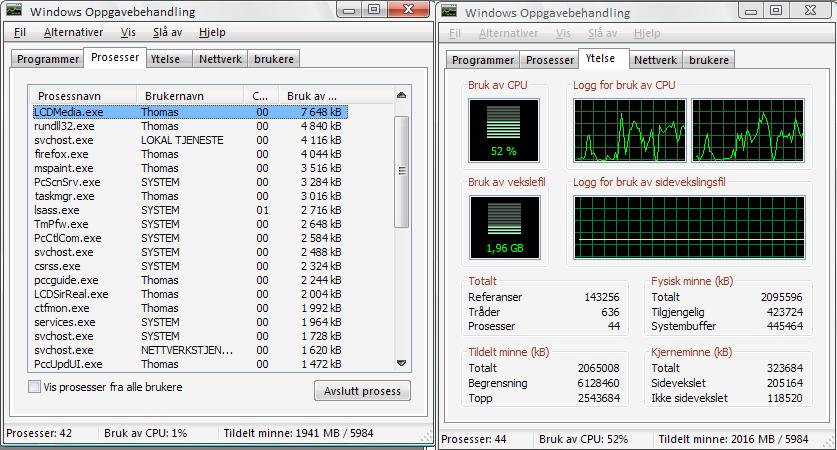837x450 pixels.
Task: Minimize the left Oppgavebehandling window
Action: [x=349, y=10]
